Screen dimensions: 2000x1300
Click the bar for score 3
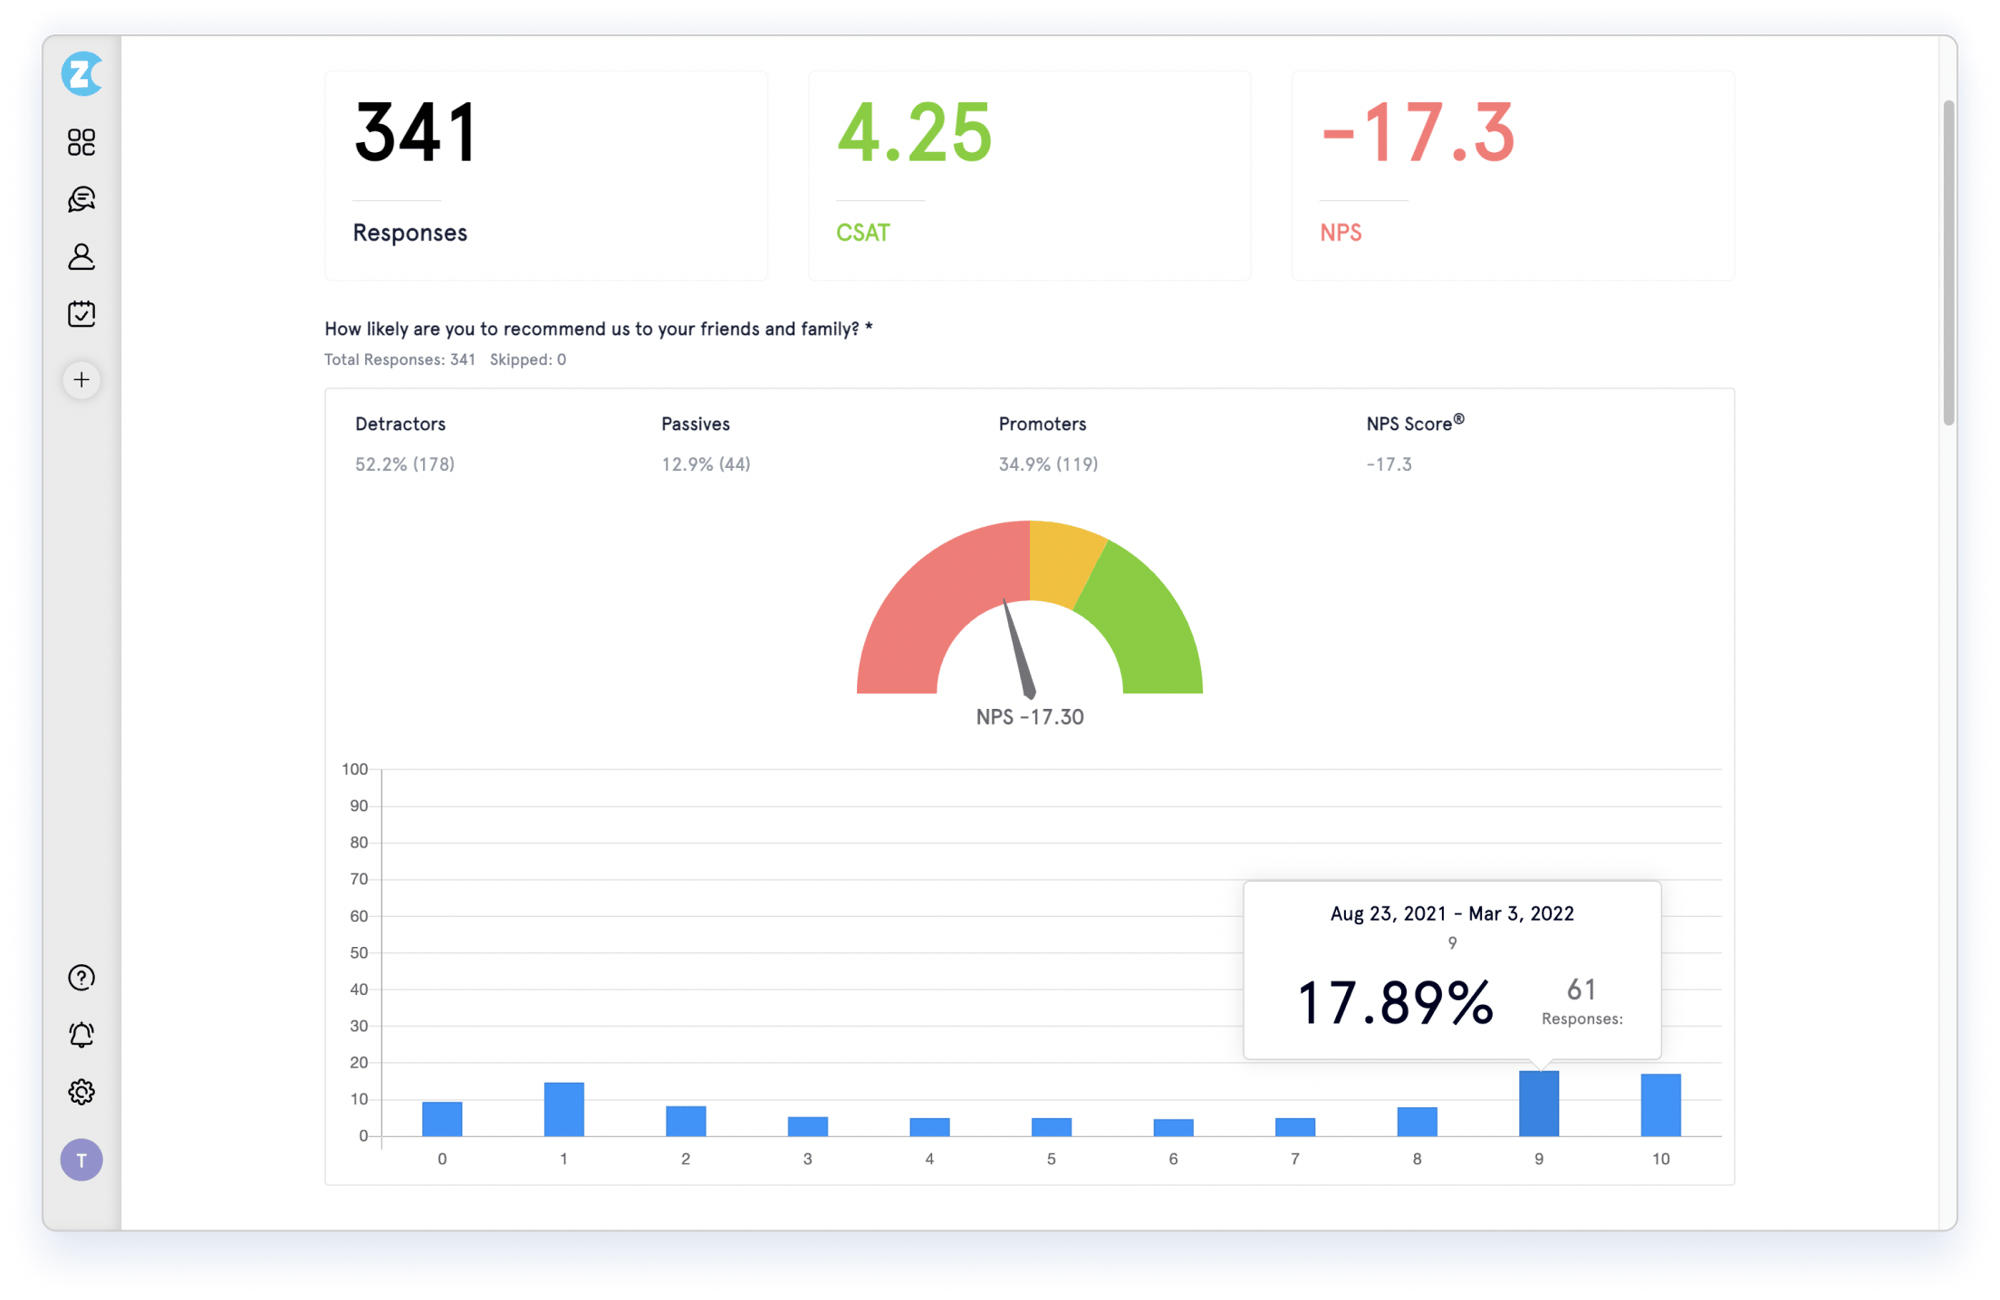(808, 1126)
